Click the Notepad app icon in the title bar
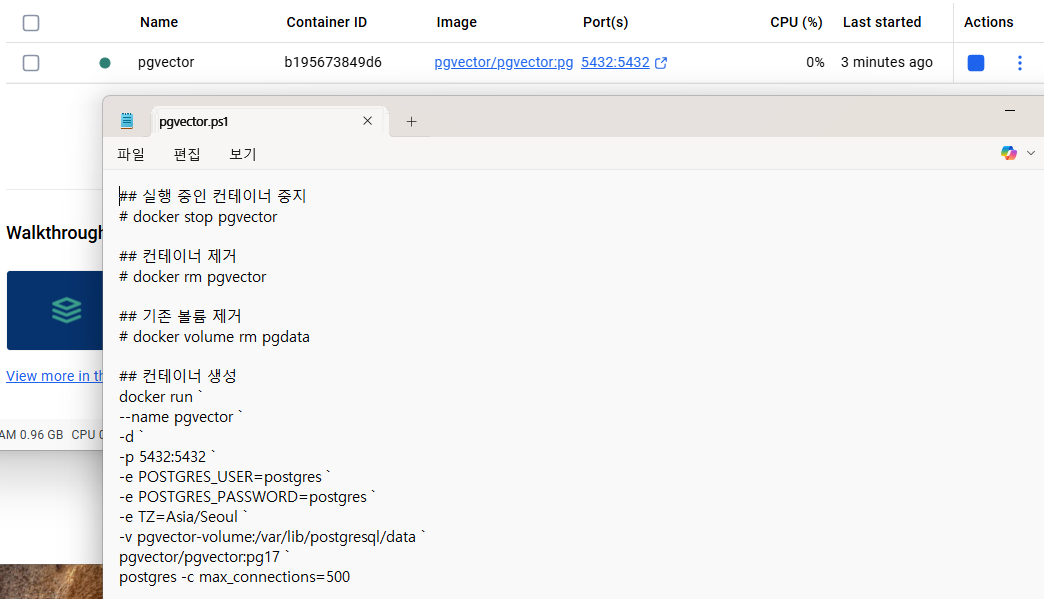This screenshot has width=1044, height=599. coord(127,120)
